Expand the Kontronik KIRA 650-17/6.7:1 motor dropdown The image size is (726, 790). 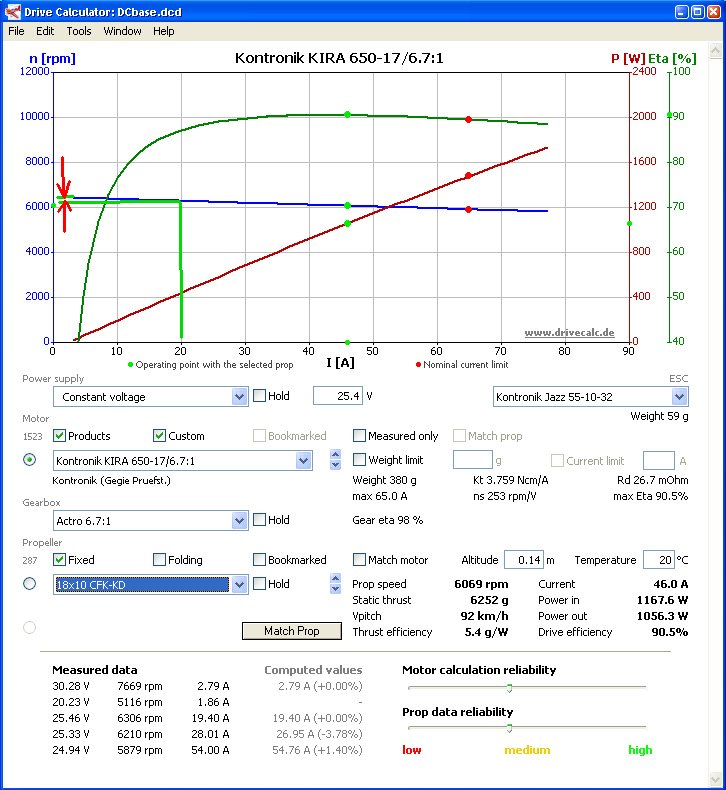point(303,461)
